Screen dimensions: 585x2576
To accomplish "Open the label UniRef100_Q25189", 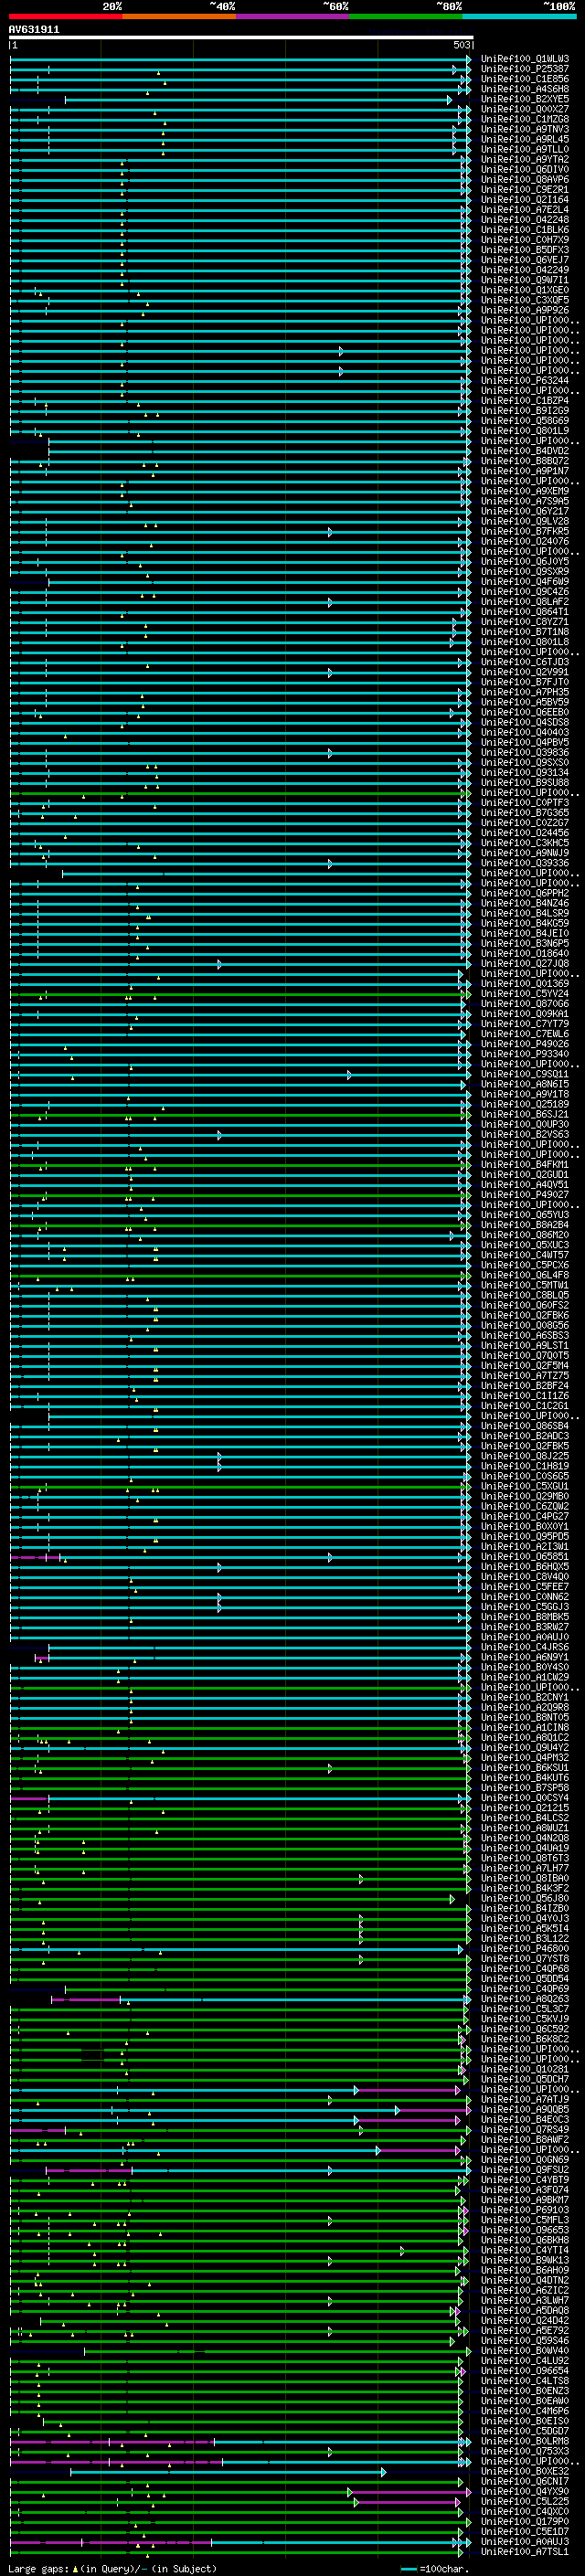I will (525, 1104).
